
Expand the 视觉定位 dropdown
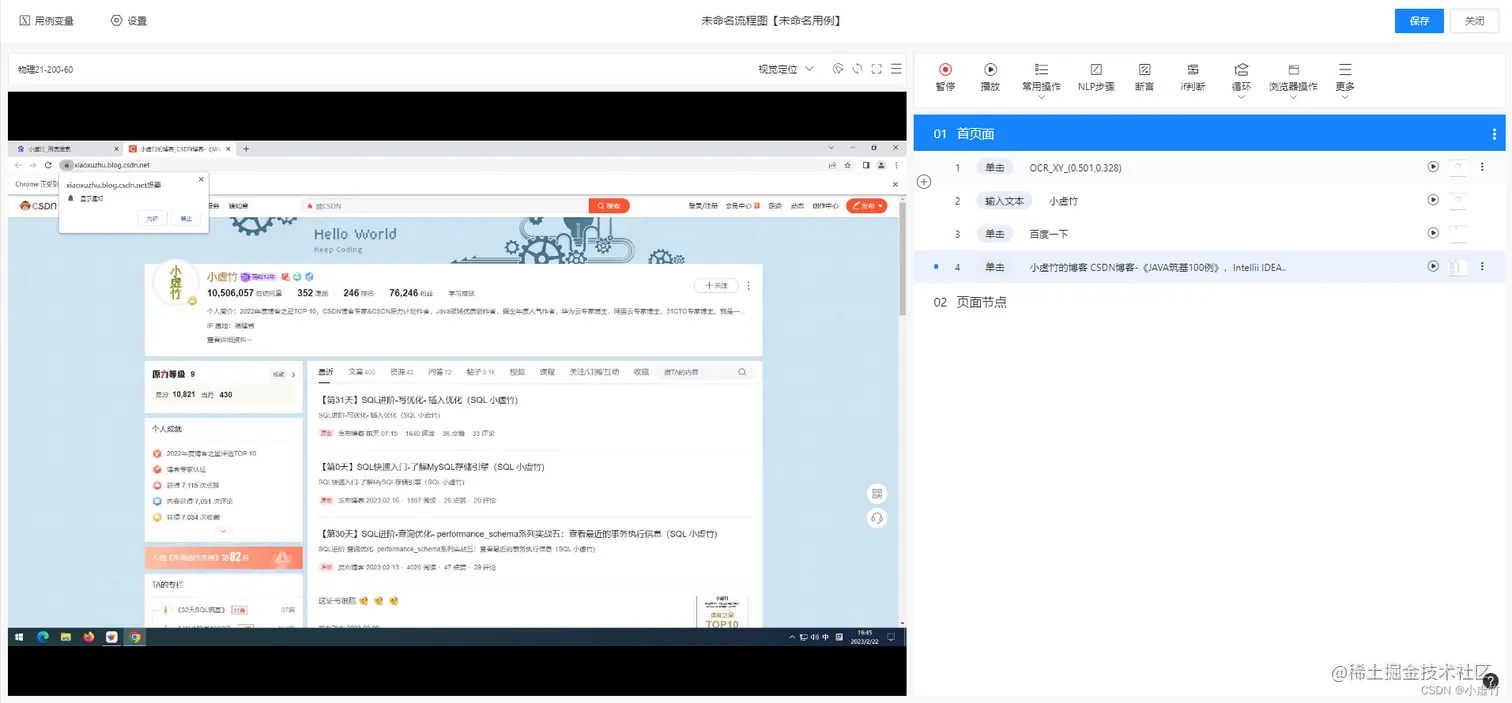pyautogui.click(x=786, y=69)
